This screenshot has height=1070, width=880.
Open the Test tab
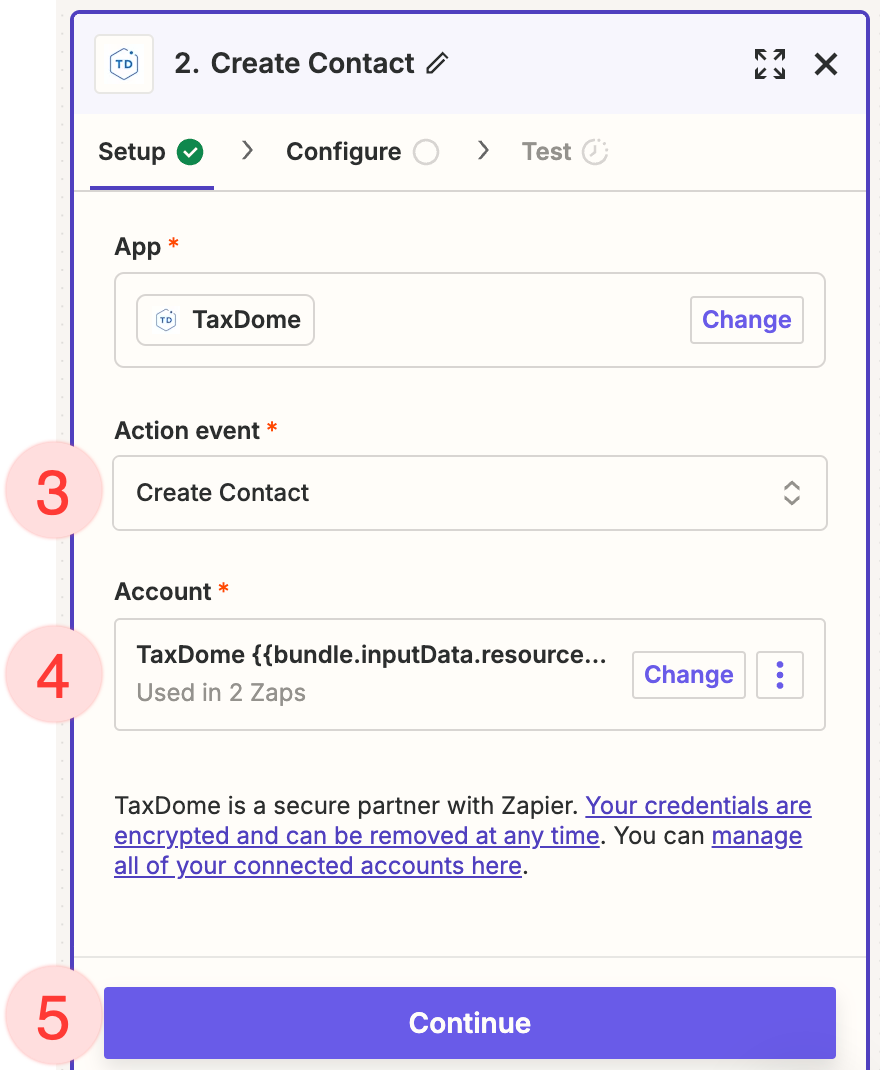tap(546, 152)
